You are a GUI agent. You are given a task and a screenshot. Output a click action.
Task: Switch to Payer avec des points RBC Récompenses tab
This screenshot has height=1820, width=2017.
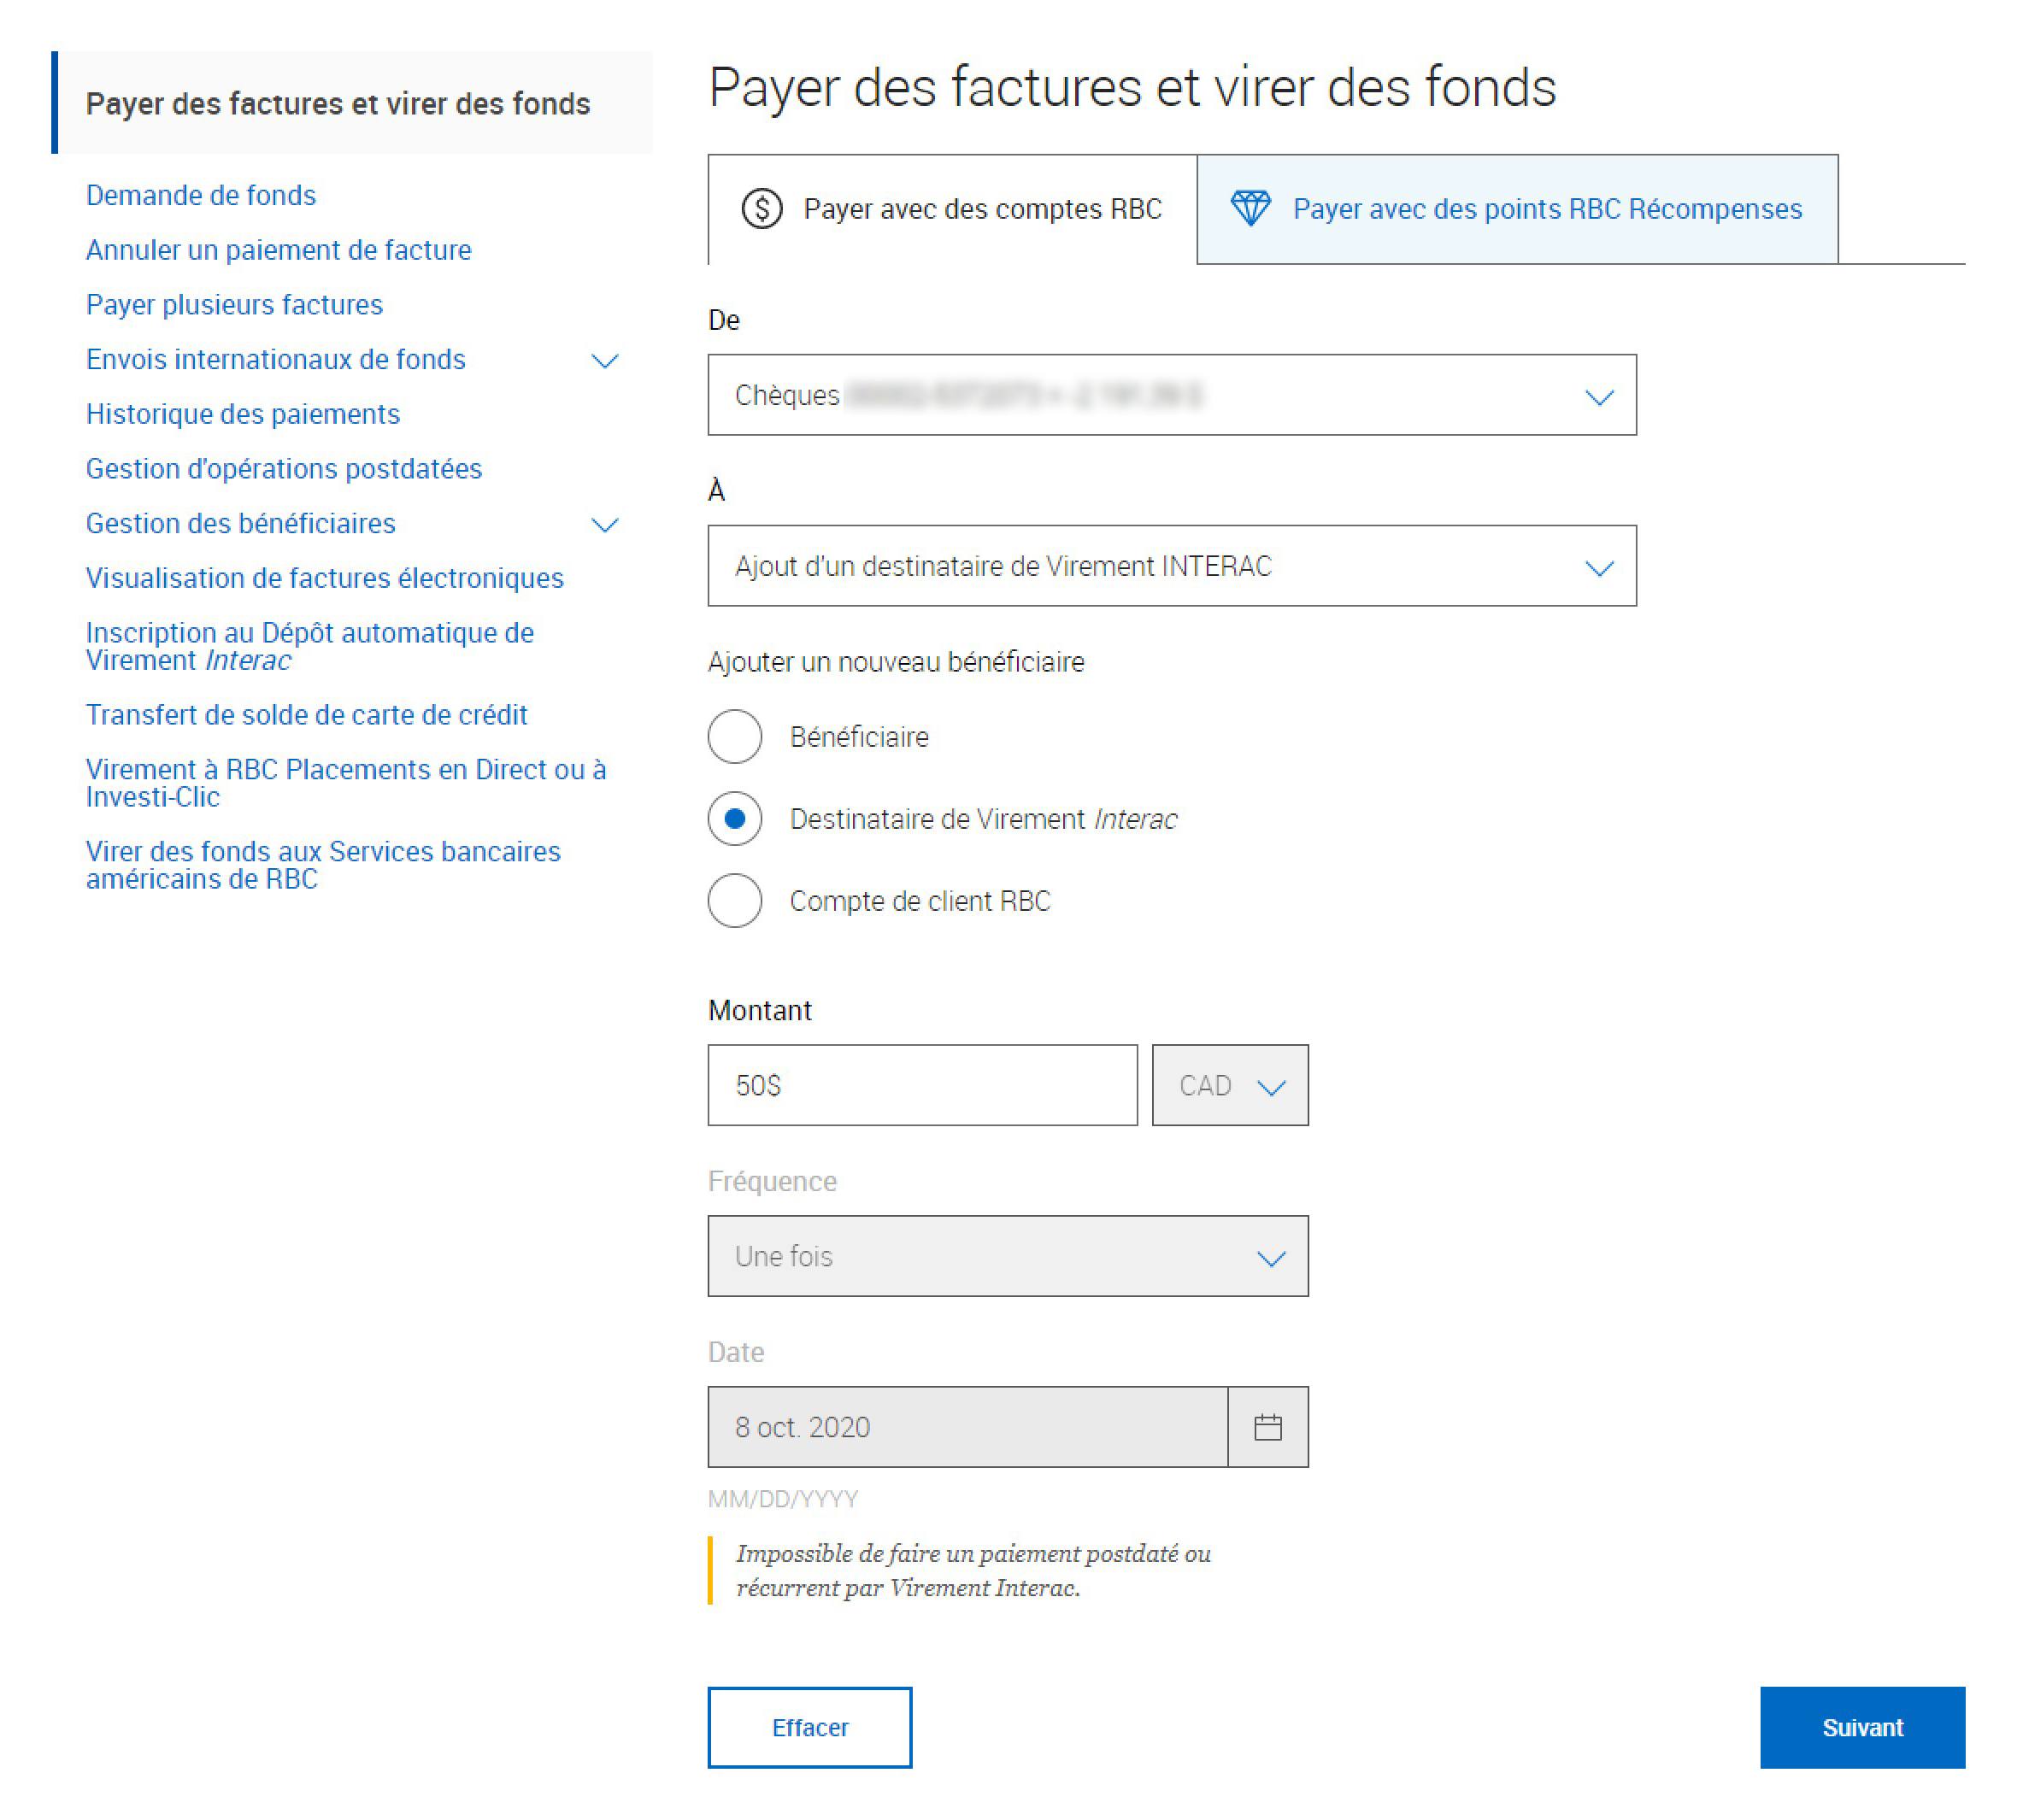coord(1517,209)
